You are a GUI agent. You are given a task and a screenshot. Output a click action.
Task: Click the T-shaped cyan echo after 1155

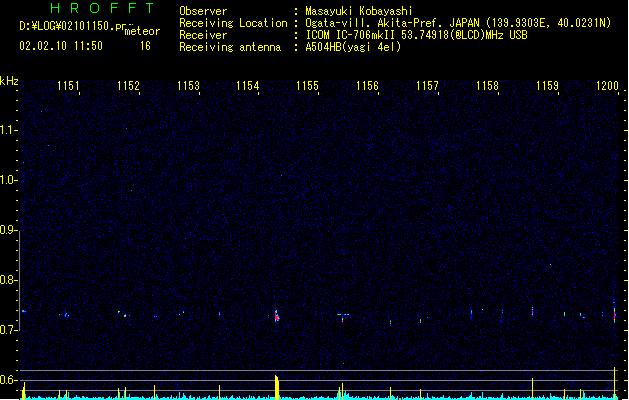click(x=343, y=317)
